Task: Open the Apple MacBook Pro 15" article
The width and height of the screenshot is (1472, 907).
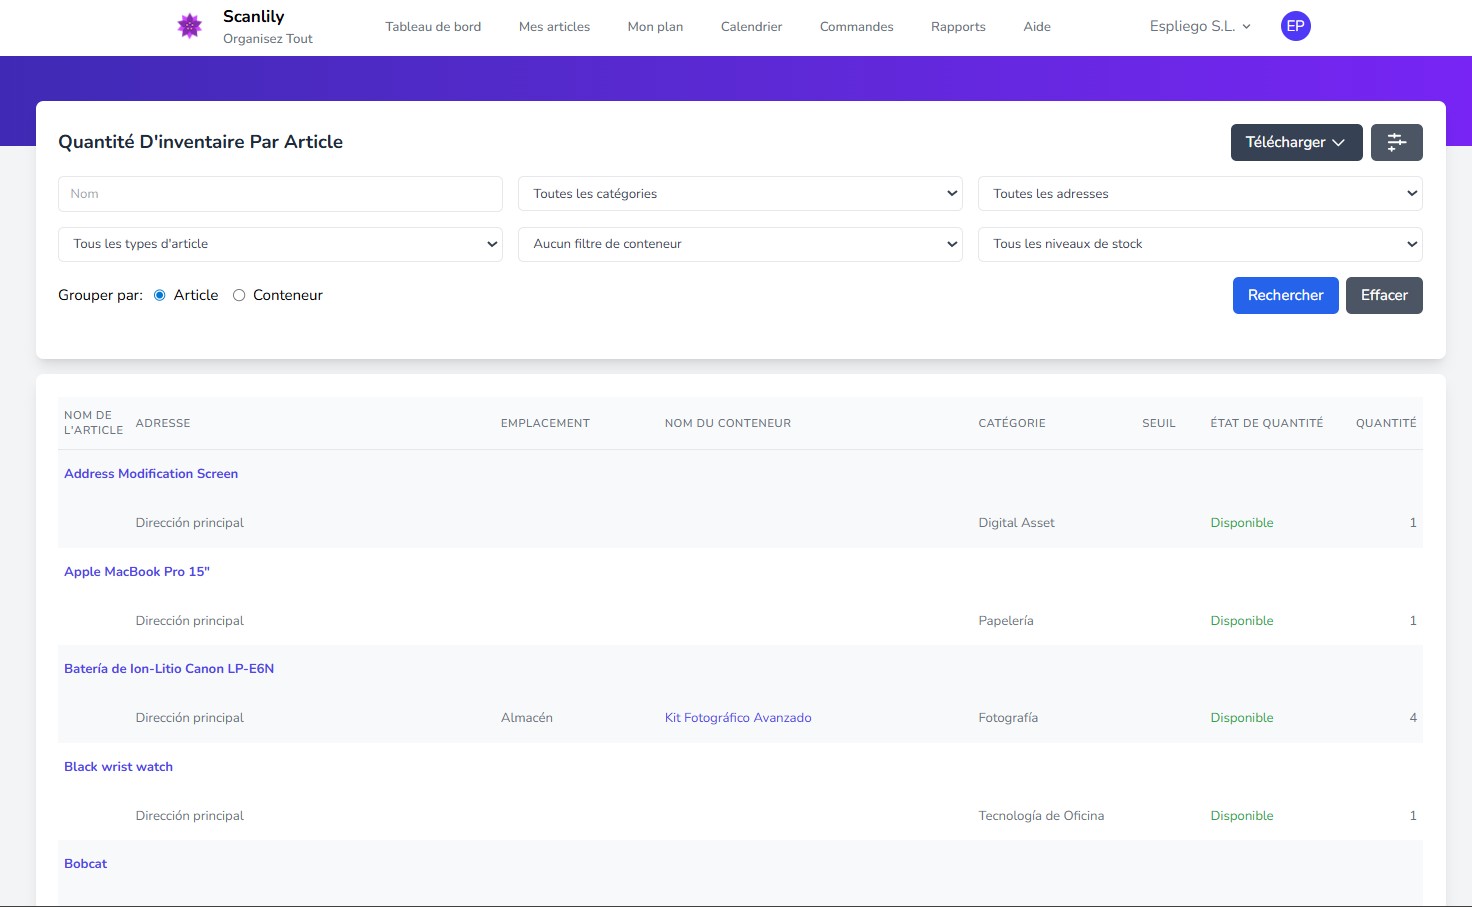Action: (137, 572)
